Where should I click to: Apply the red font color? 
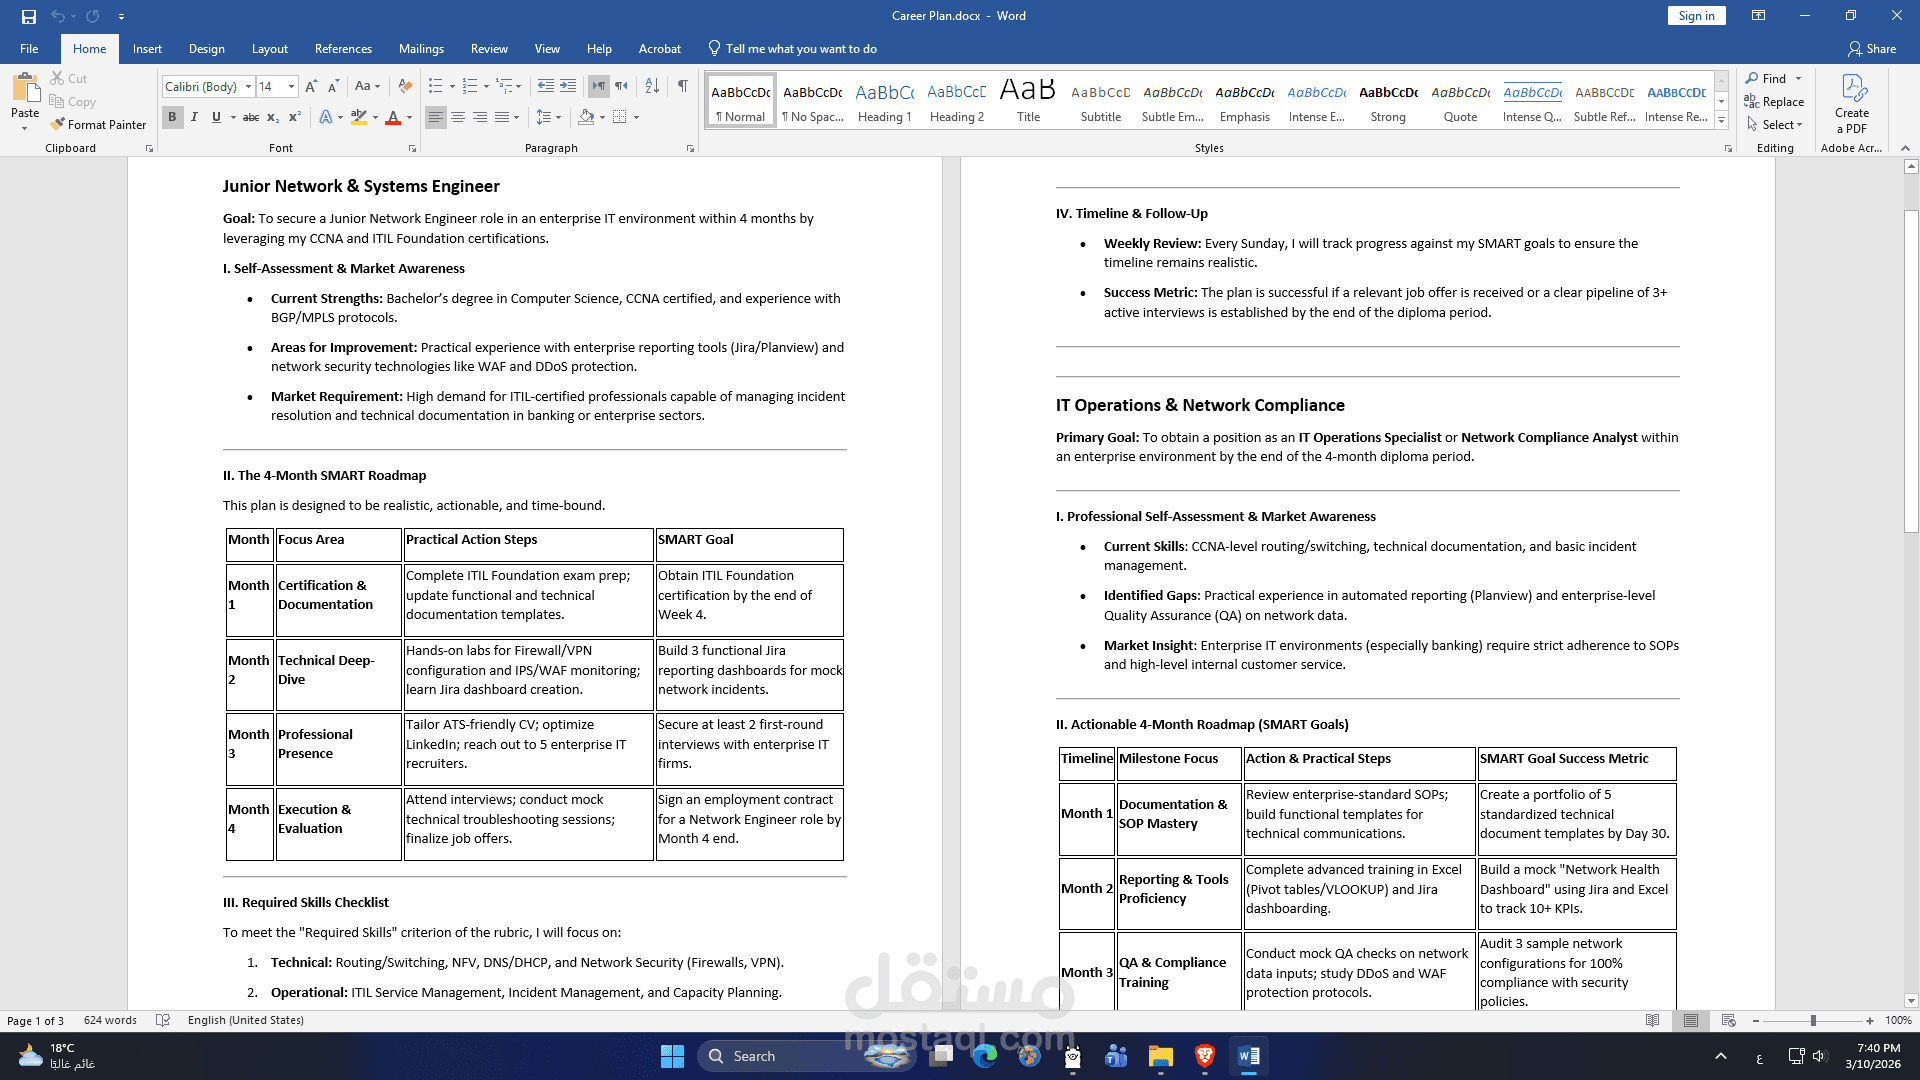393,118
